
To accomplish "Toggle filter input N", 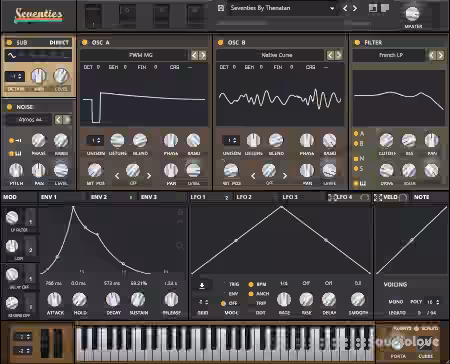I will (x=356, y=159).
